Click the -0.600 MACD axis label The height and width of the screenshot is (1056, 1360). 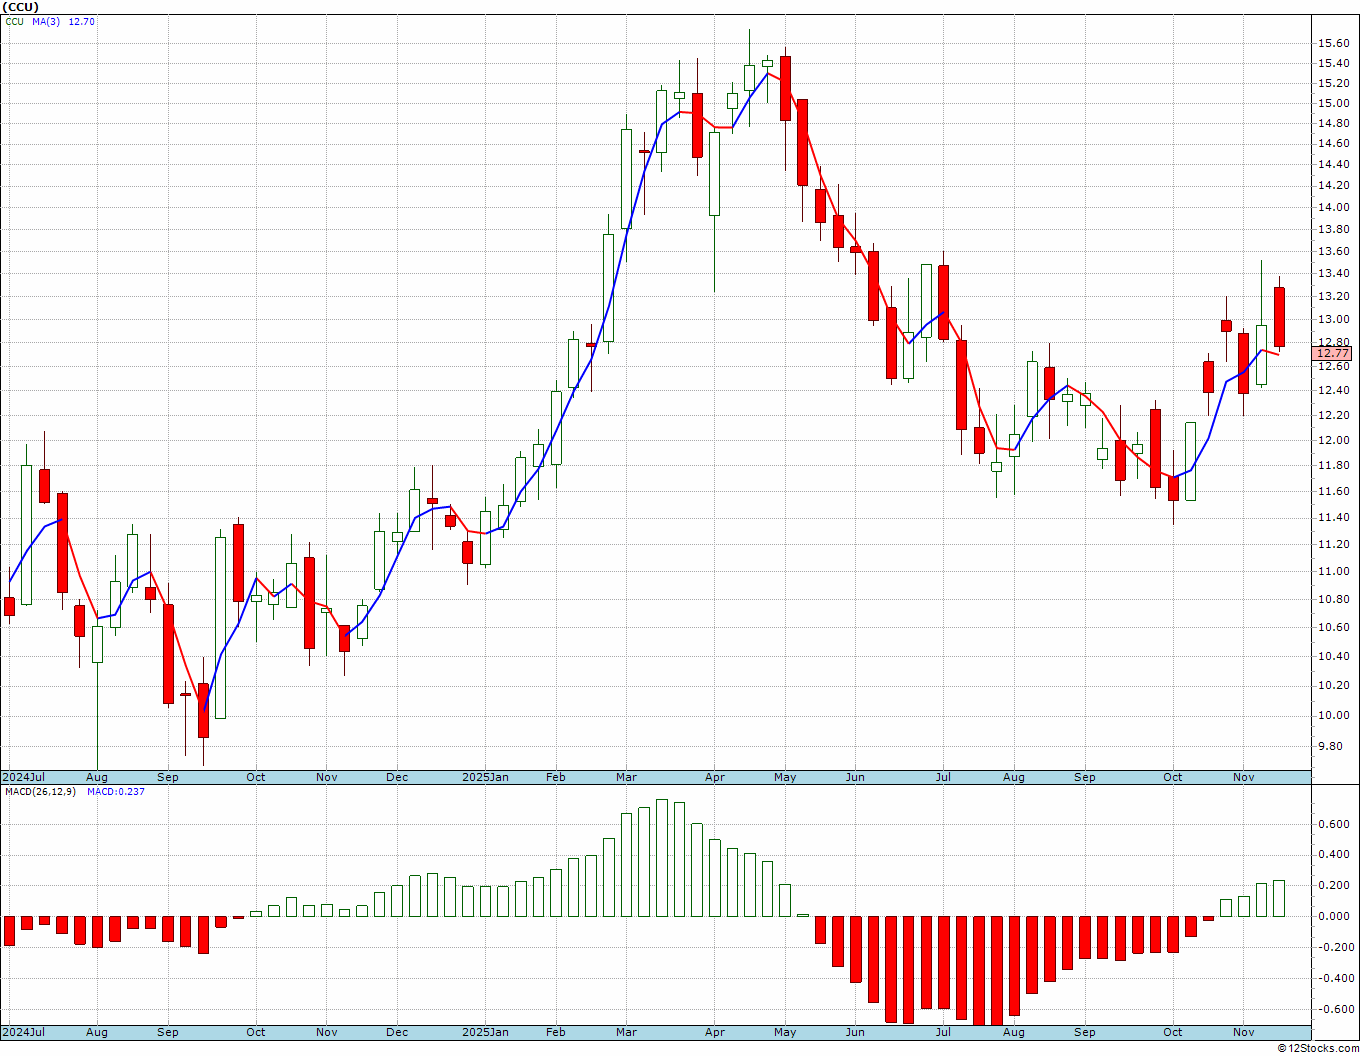[x=1334, y=1010]
